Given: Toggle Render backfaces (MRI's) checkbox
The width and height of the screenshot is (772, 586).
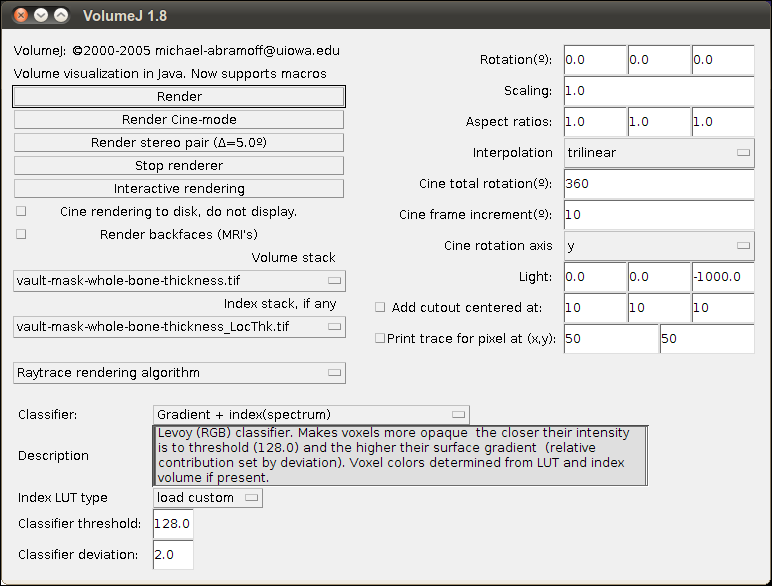Looking at the screenshot, I should [21, 234].
